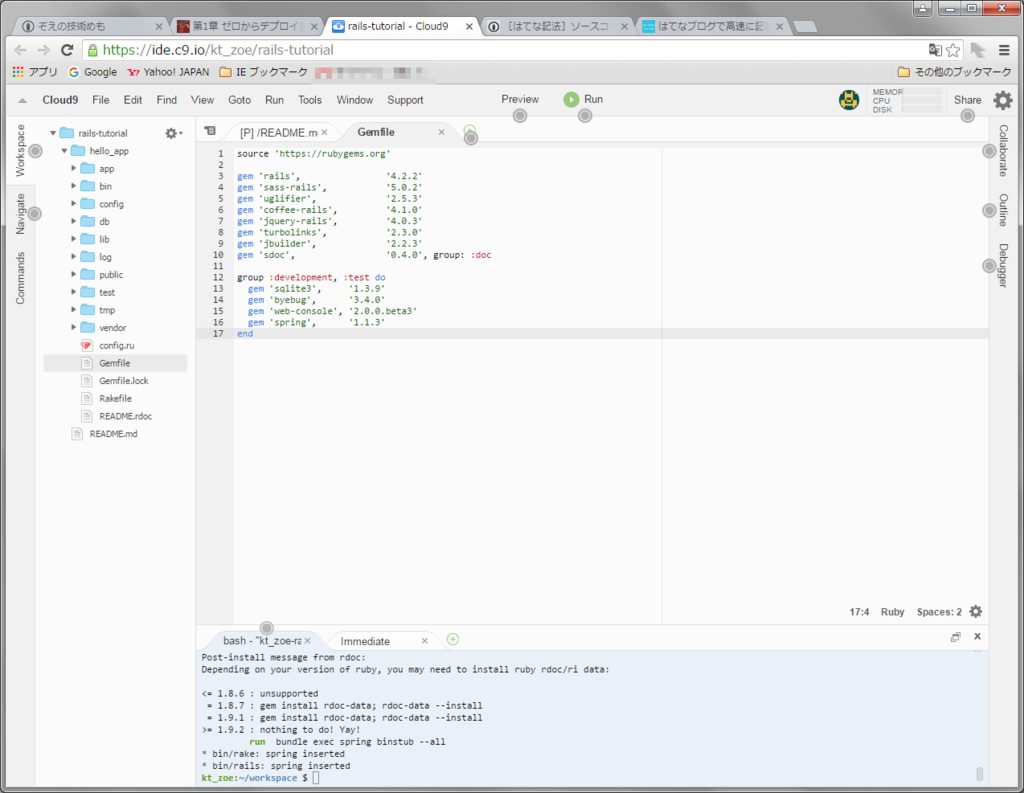The image size is (1024, 793).
Task: Close the README.md editor tab
Action: click(325, 132)
